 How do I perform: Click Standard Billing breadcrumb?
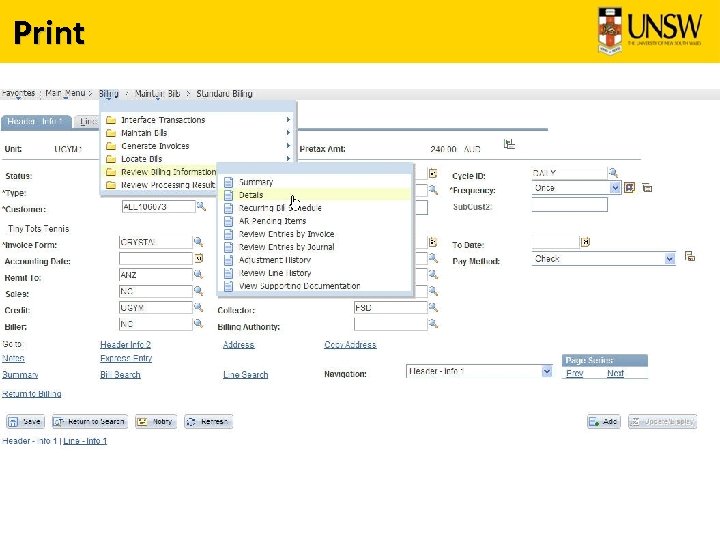224,94
